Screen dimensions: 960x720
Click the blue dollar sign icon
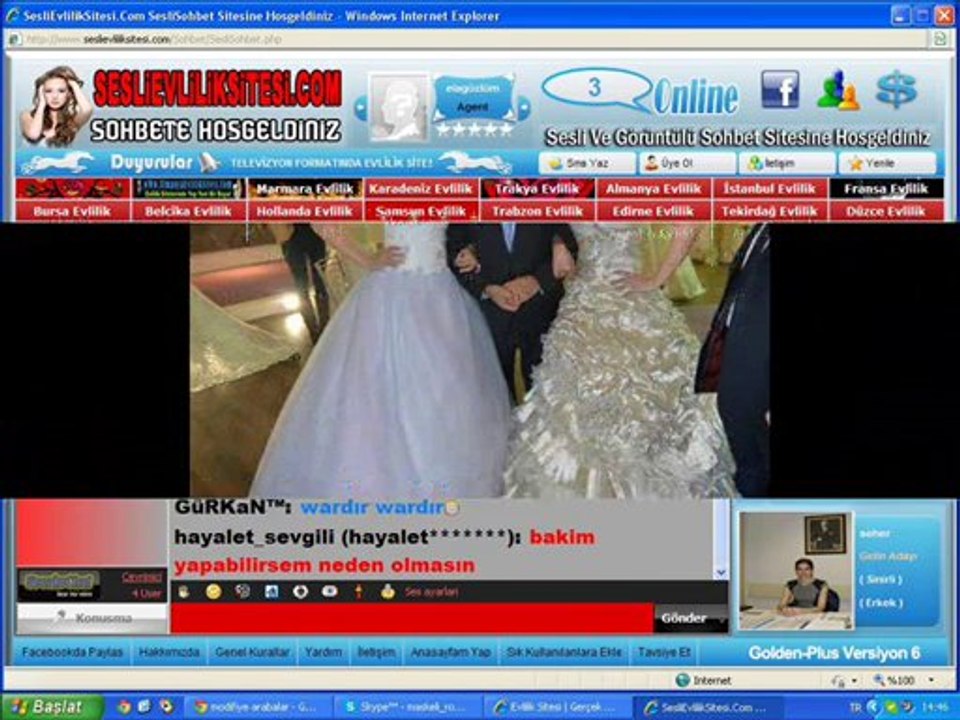(896, 89)
